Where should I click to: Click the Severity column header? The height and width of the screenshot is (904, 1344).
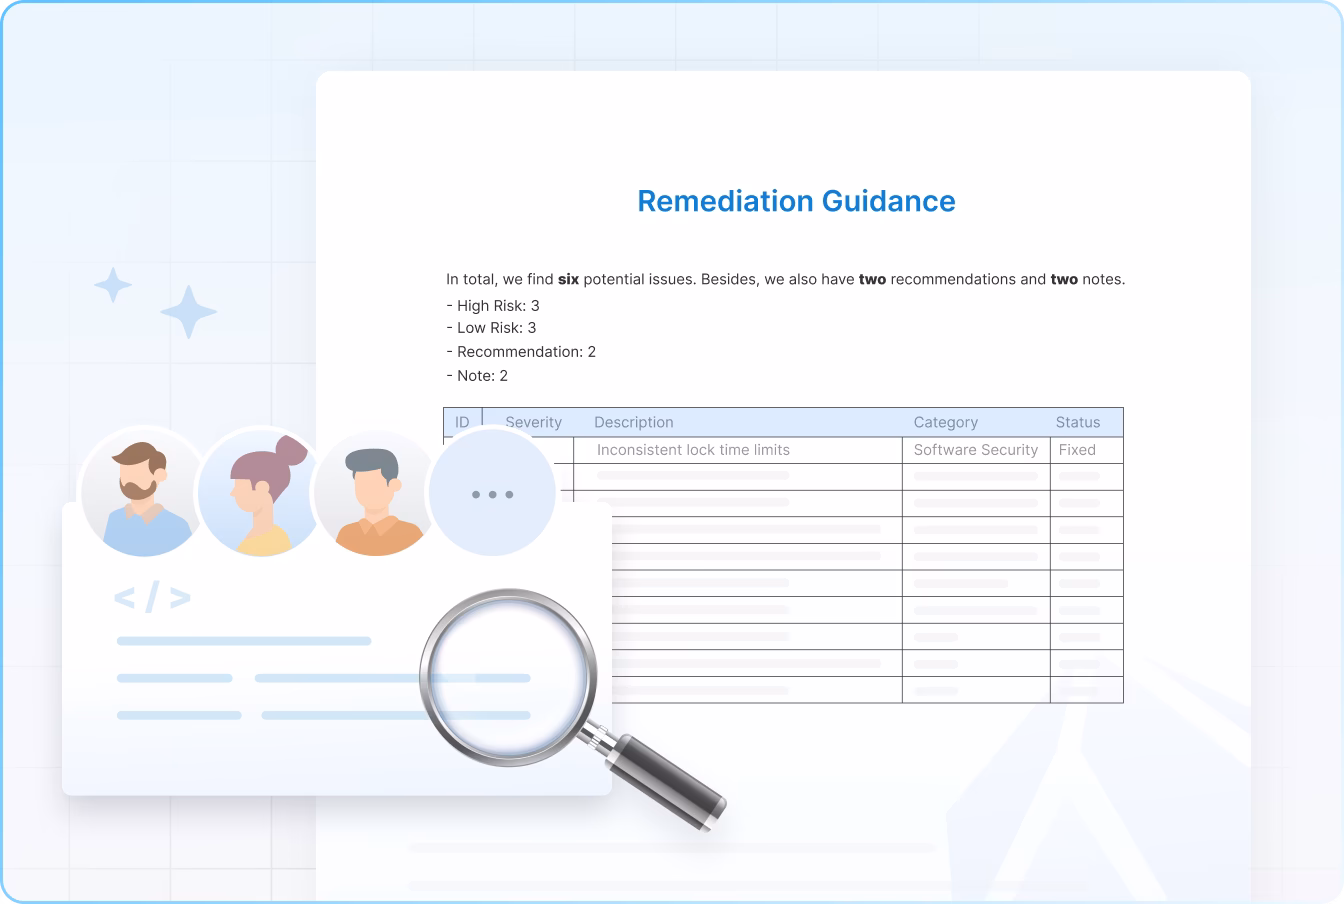click(x=533, y=422)
